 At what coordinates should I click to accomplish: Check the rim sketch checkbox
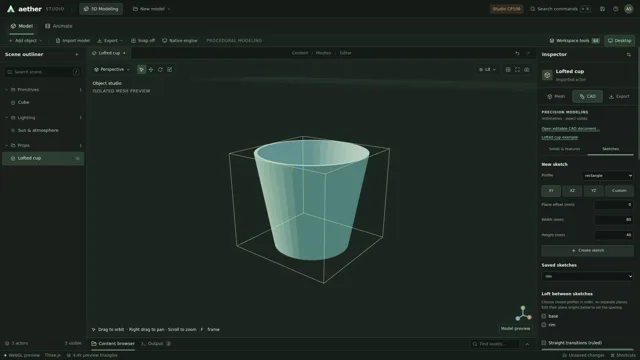[x=544, y=325]
